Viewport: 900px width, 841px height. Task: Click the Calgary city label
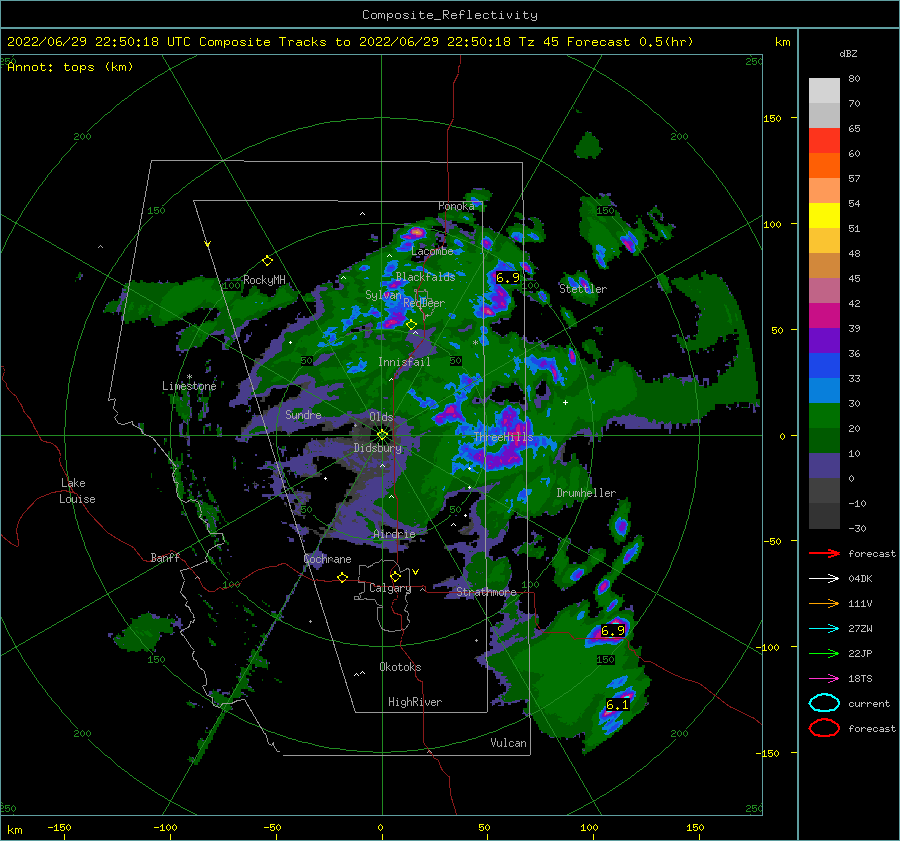tap(390, 588)
